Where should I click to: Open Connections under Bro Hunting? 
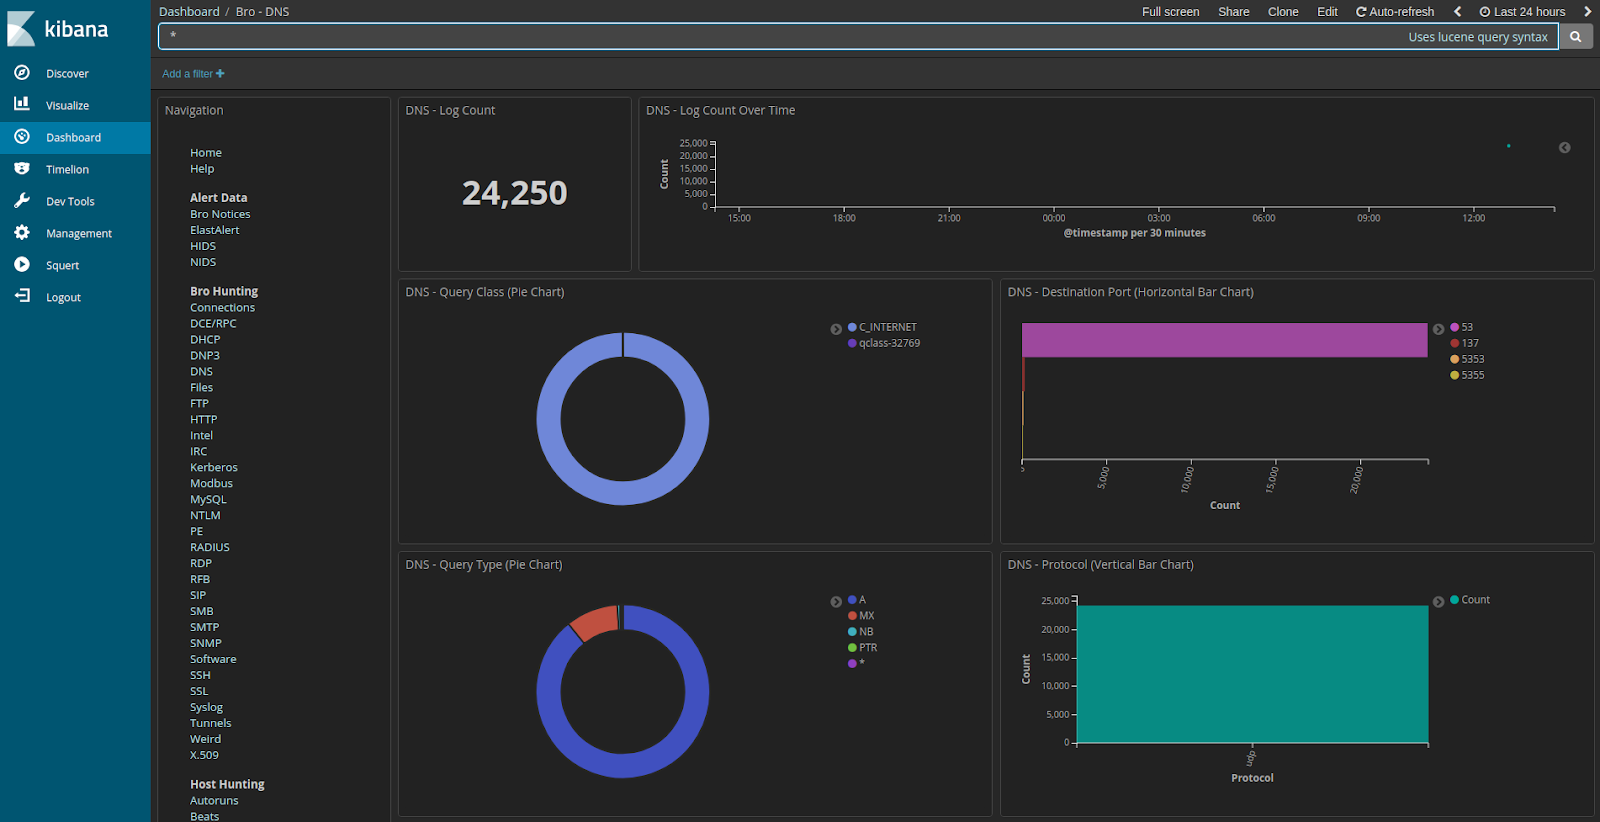[222, 308]
